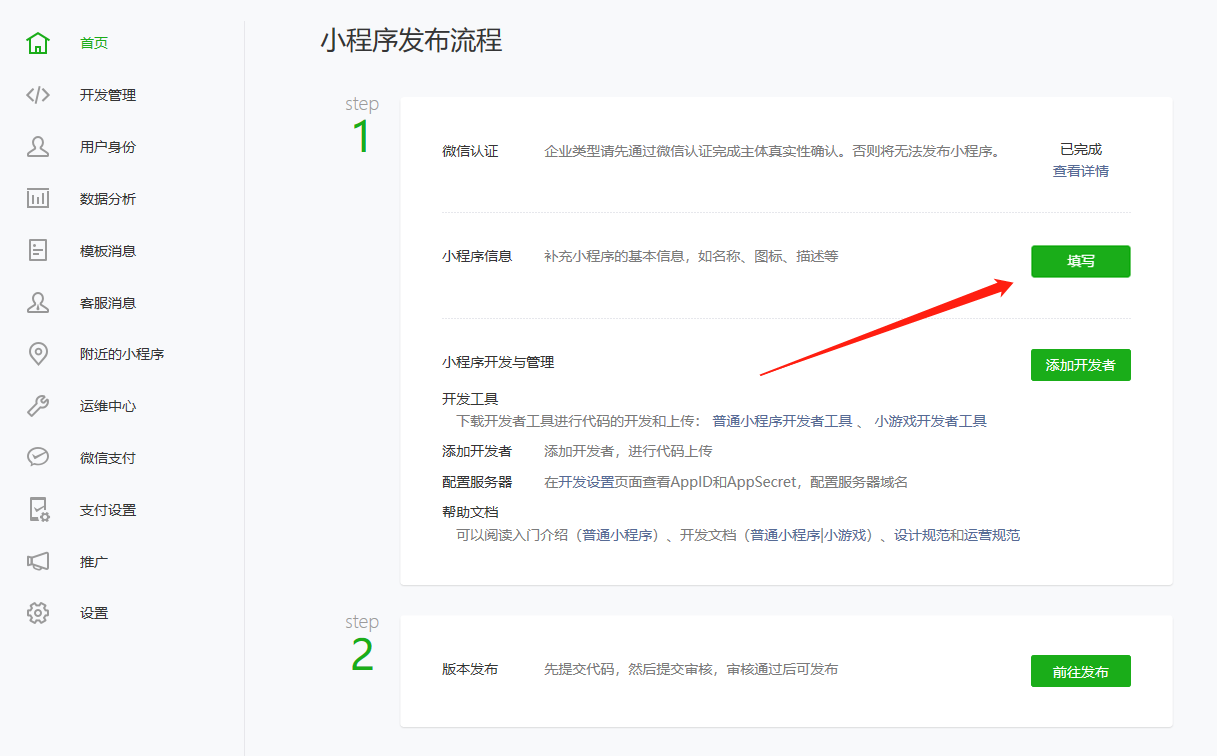Image resolution: width=1217 pixels, height=756 pixels.
Task: Open 支付设置 payment settings
Action: click(x=38, y=509)
